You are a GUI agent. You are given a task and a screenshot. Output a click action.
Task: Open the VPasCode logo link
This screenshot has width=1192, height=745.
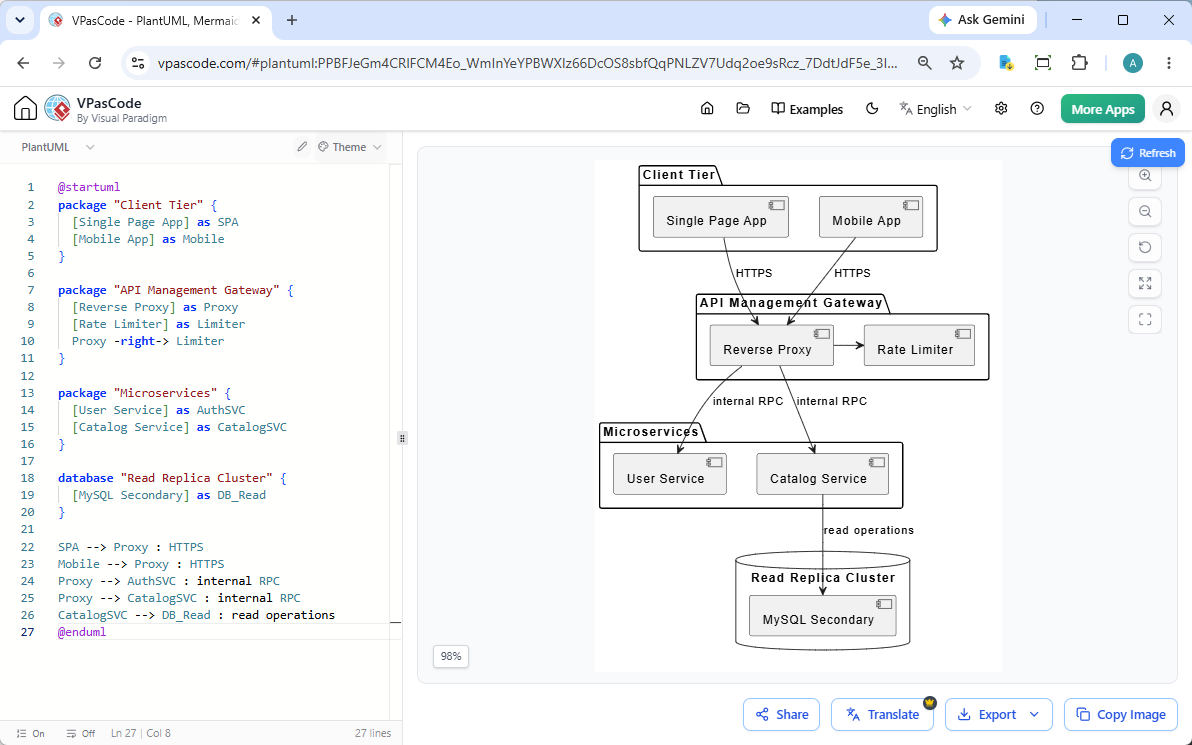106,109
